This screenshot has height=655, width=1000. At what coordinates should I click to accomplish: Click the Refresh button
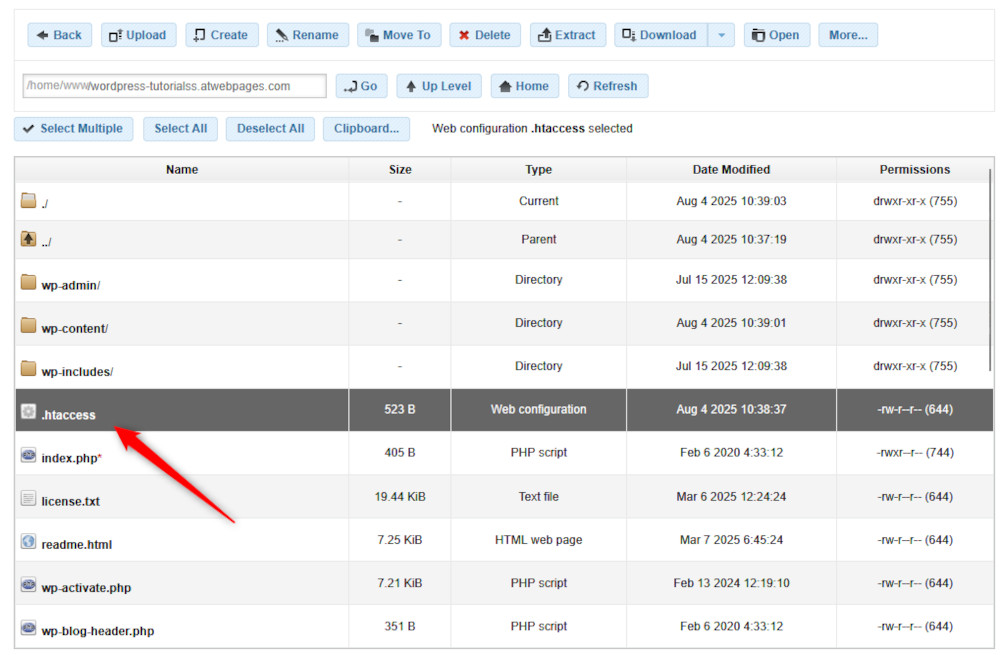pyautogui.click(x=608, y=85)
